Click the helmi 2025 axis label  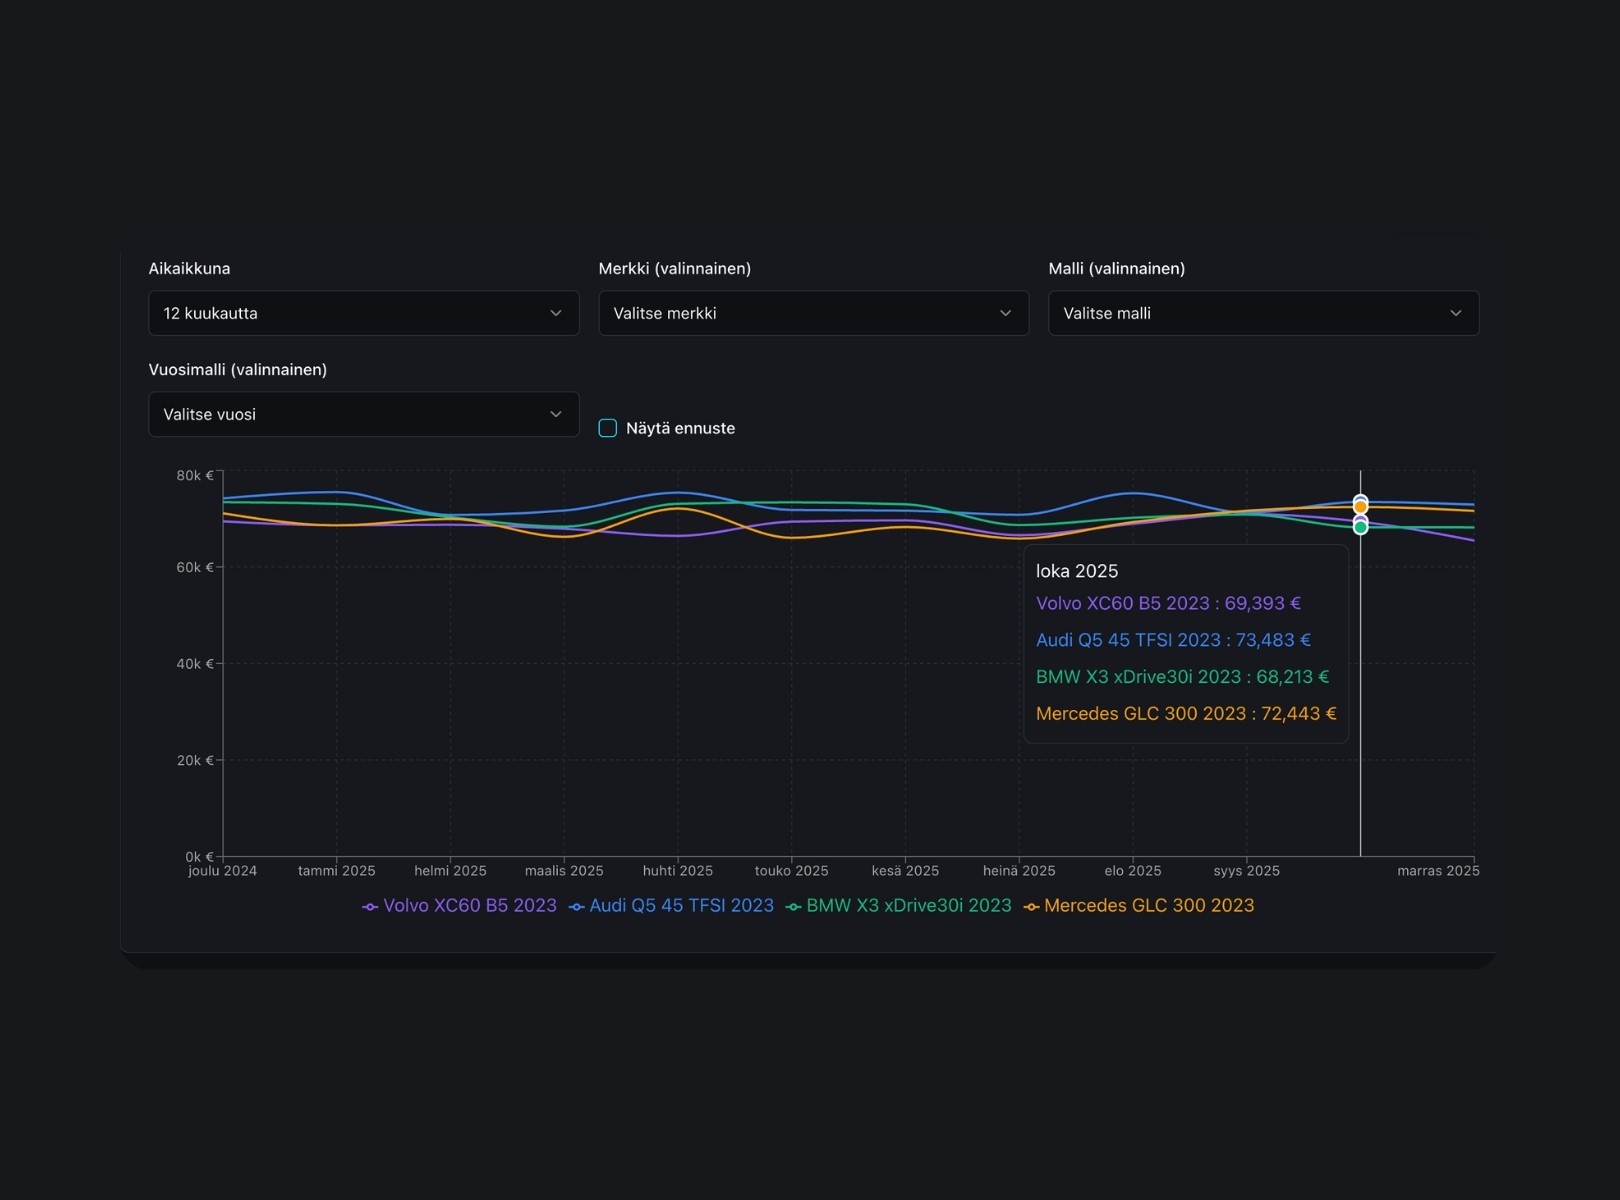[450, 871]
